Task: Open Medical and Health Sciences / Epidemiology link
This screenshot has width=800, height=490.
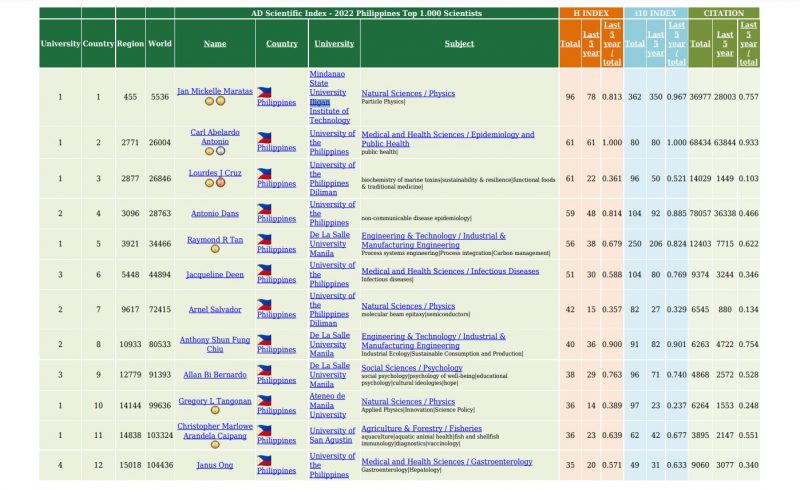Action: pos(448,139)
